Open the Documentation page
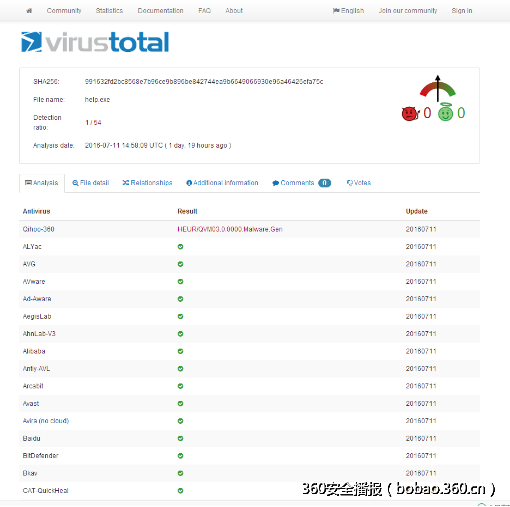This screenshot has height=507, width=510. tap(160, 11)
